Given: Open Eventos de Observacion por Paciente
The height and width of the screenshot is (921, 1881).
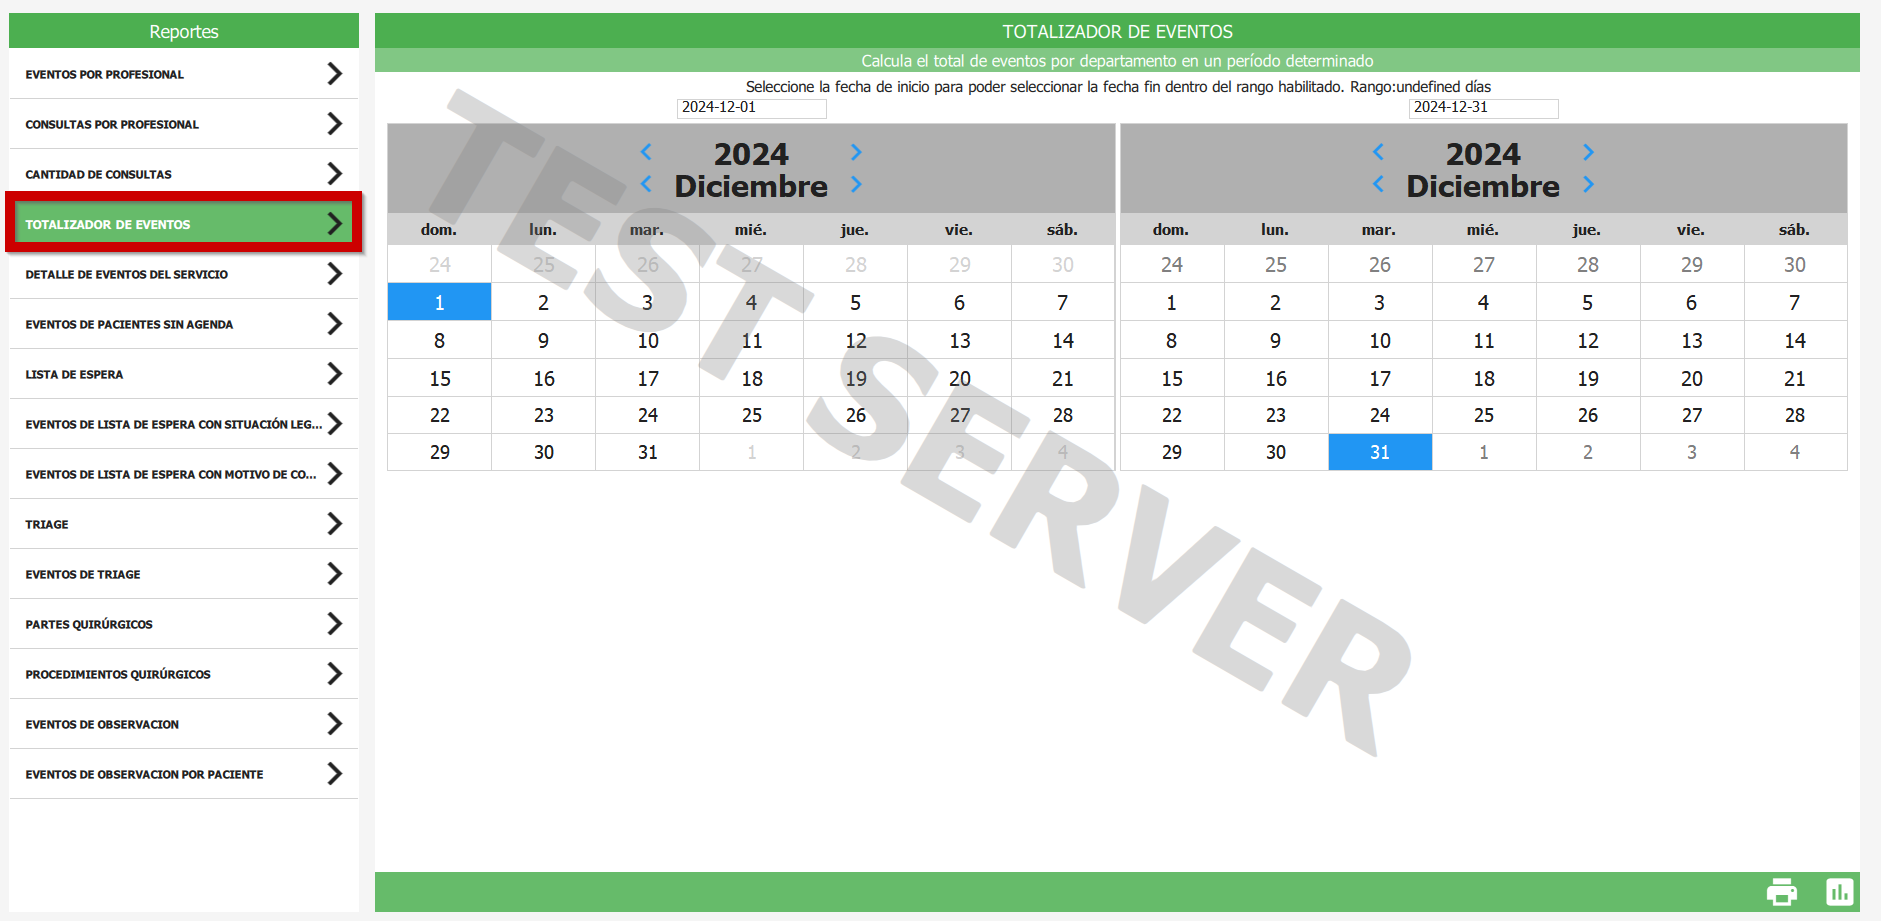Looking at the screenshot, I should pyautogui.click(x=144, y=774).
